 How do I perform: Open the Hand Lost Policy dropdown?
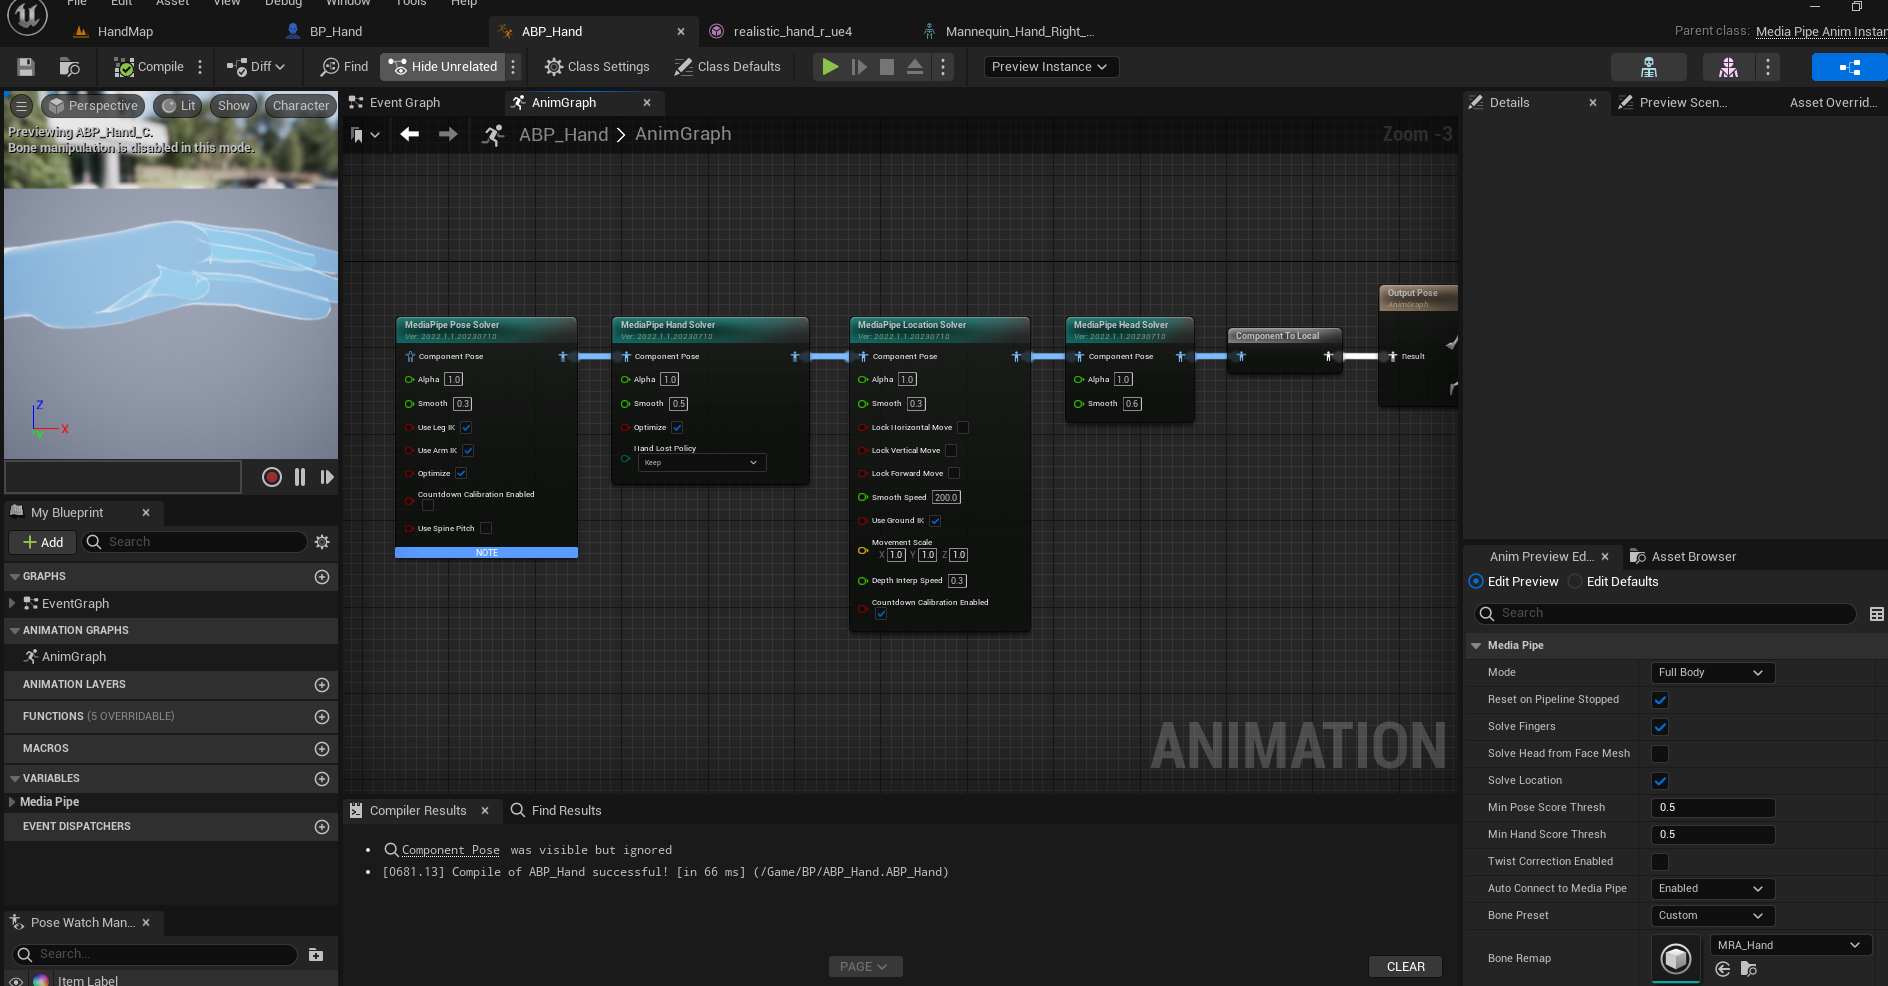(x=701, y=462)
